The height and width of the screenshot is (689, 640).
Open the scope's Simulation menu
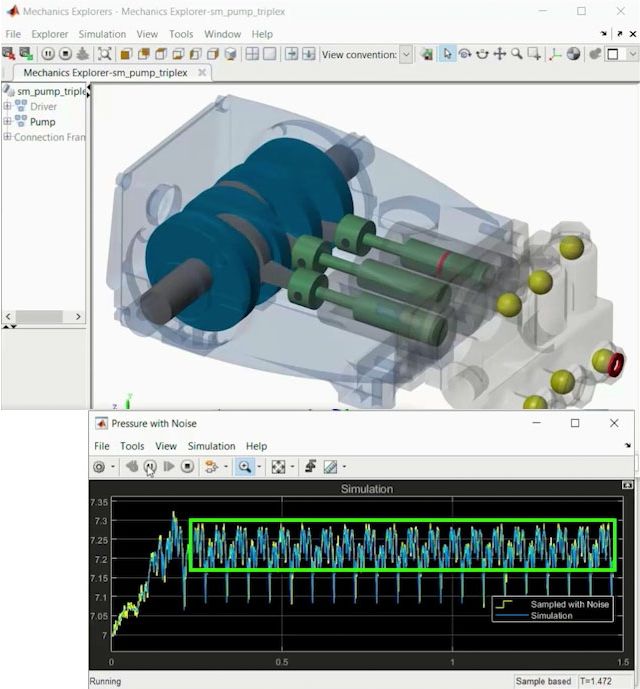click(x=211, y=446)
